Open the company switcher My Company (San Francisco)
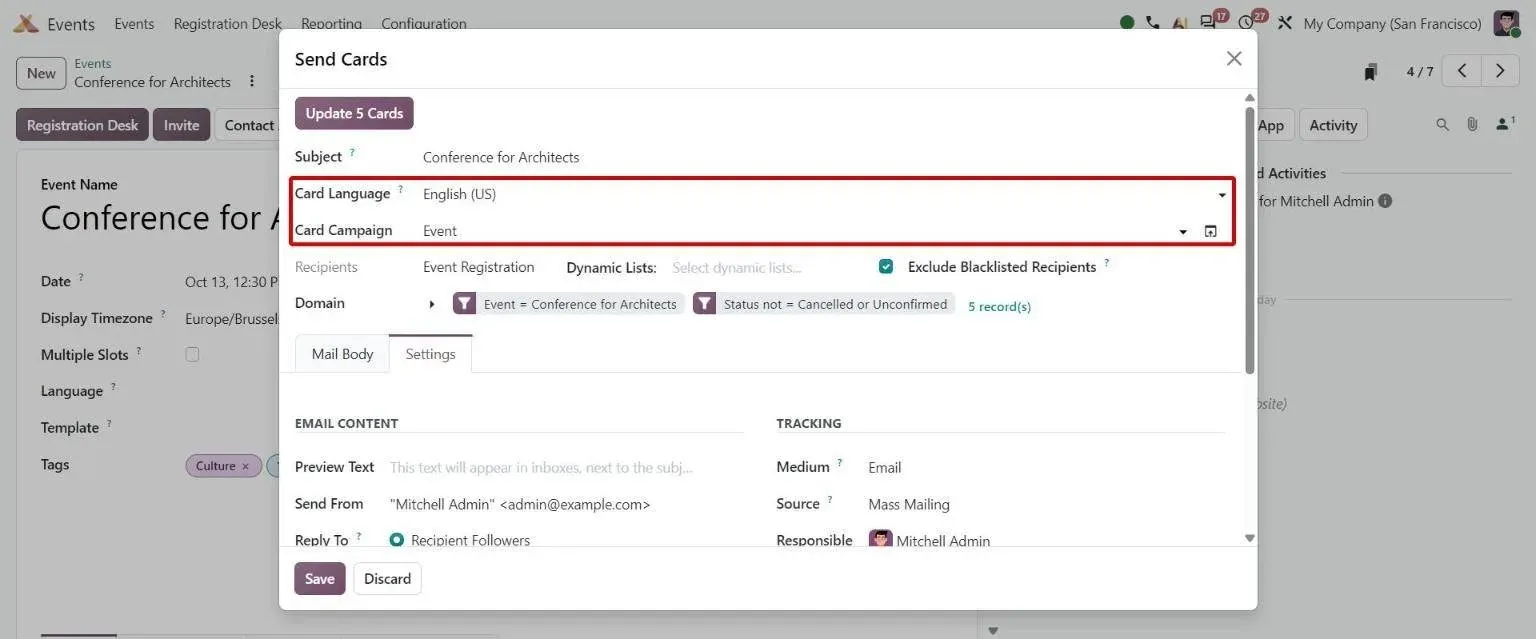The height and width of the screenshot is (639, 1536). [x=1392, y=23]
